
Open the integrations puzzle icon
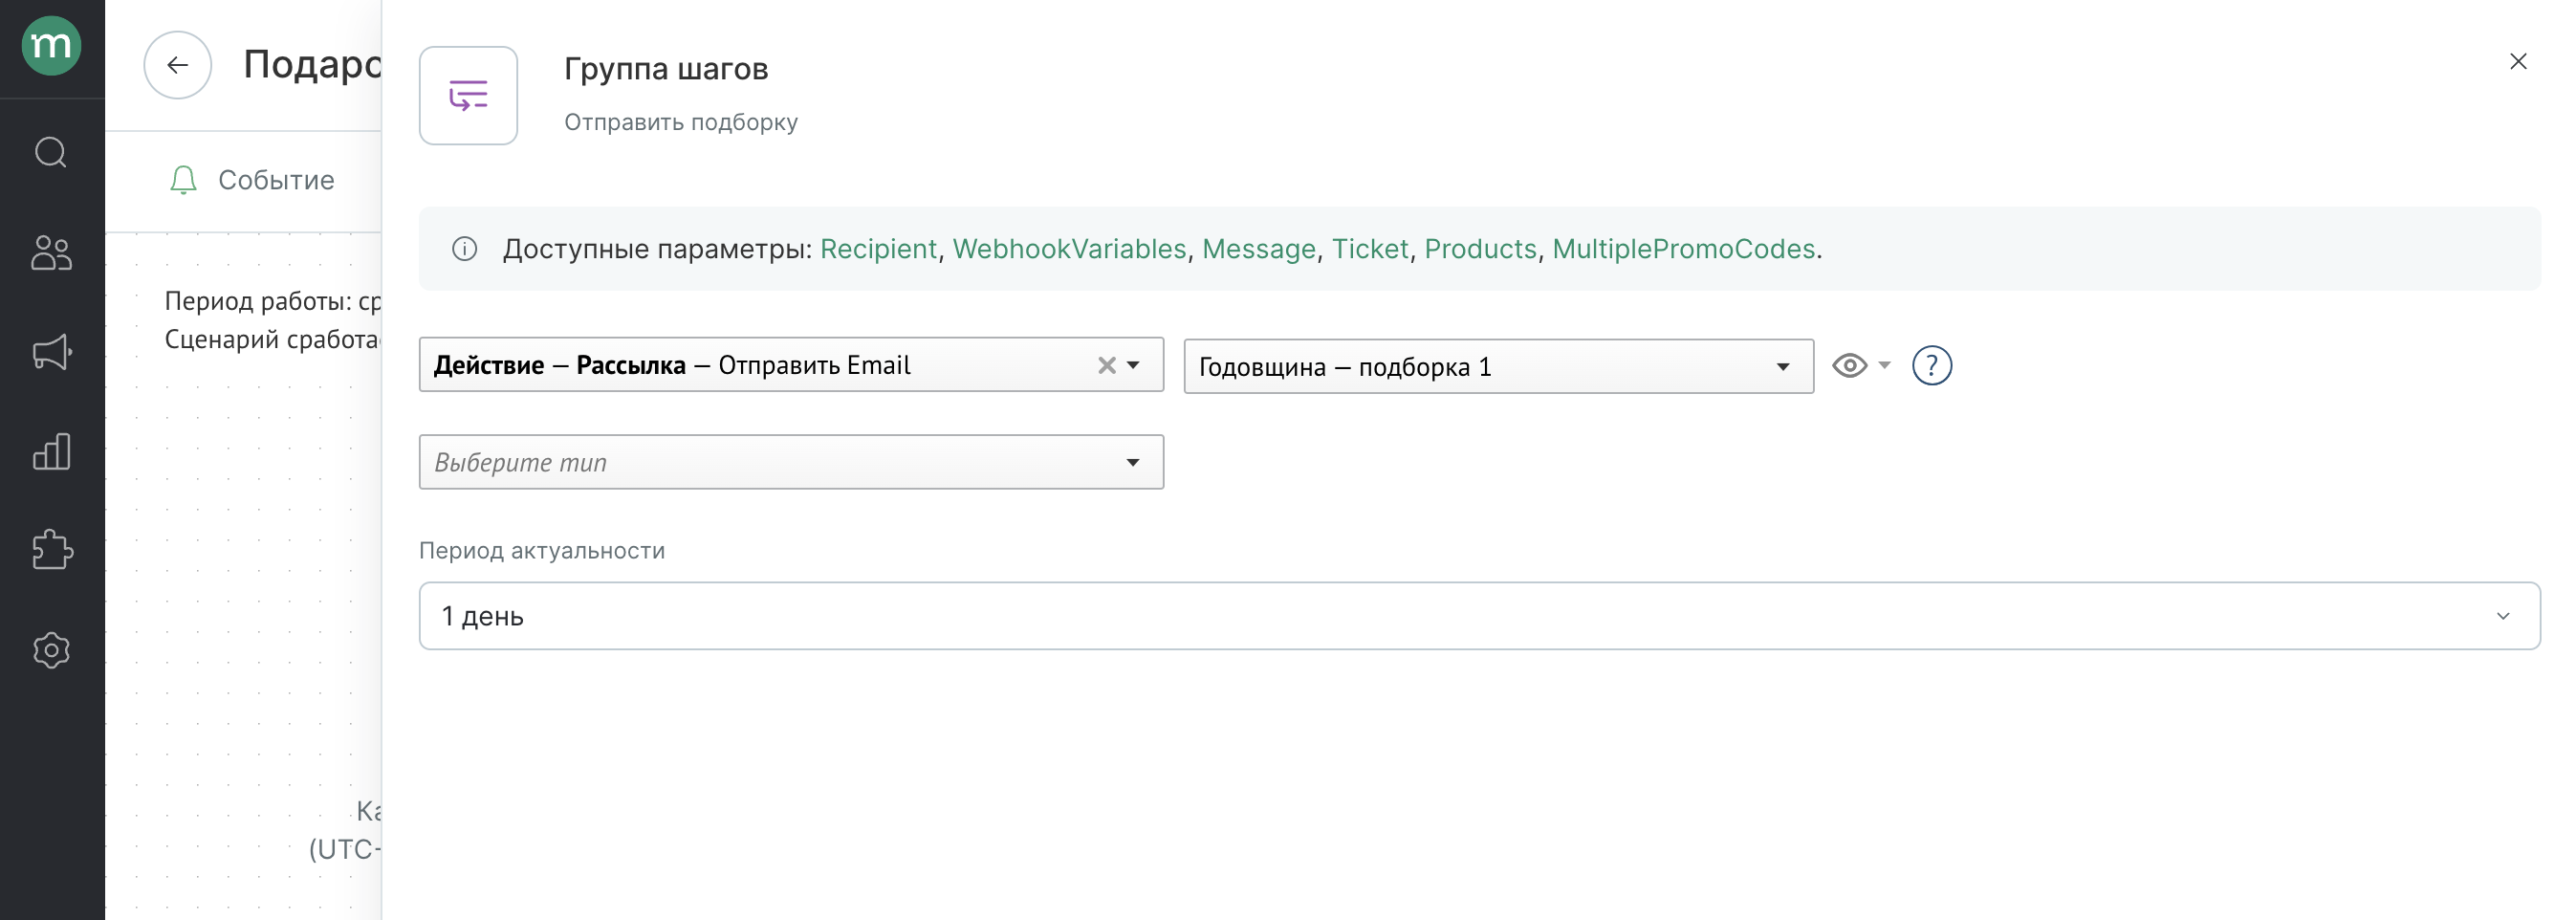pyautogui.click(x=51, y=550)
